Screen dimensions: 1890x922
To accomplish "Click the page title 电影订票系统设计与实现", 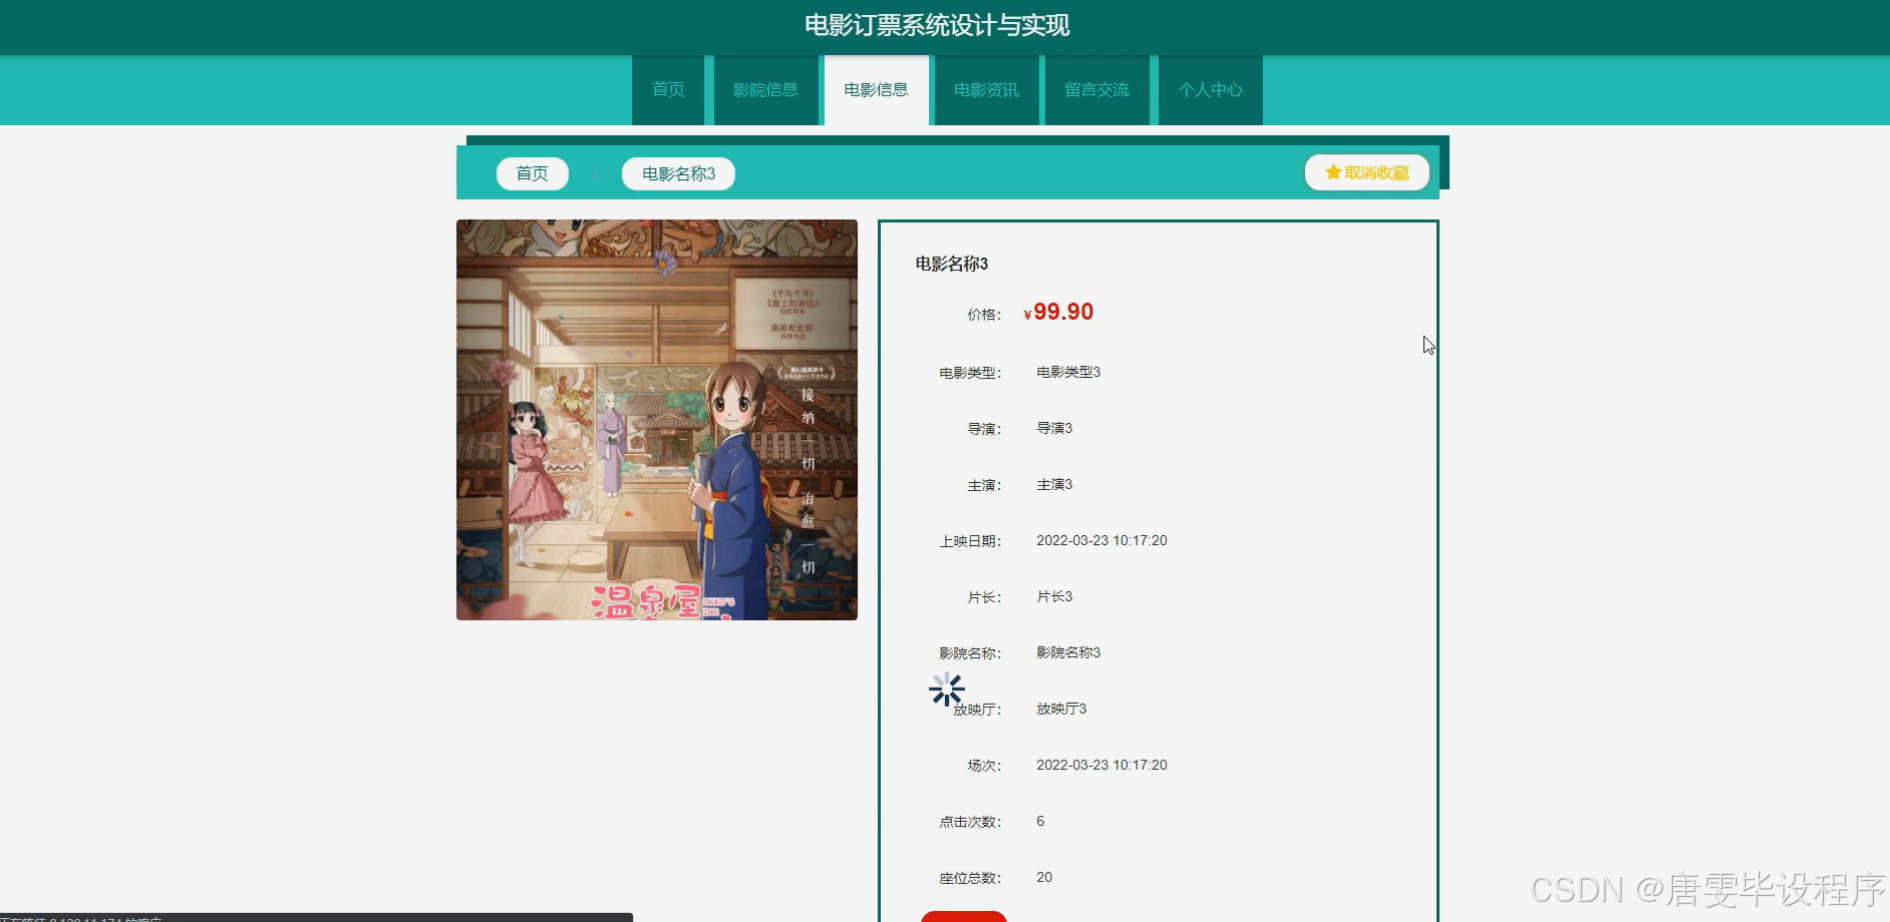I will (937, 25).
